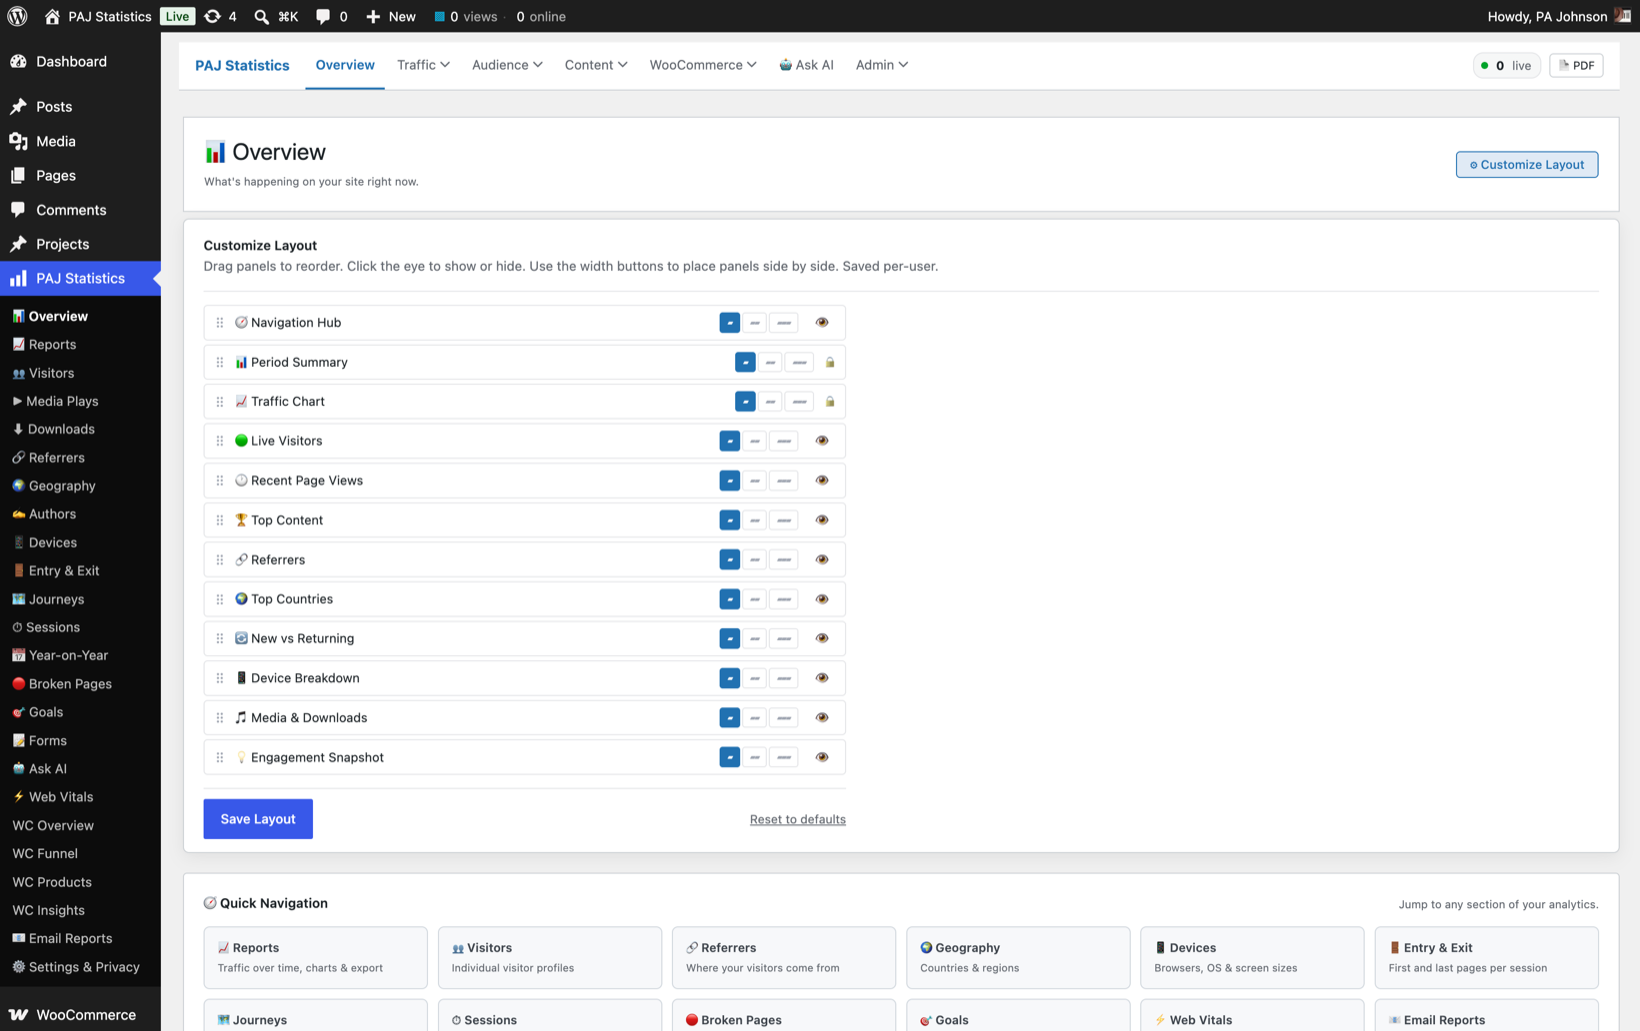Image resolution: width=1640 pixels, height=1031 pixels.
Task: Grab drag handle of Top Content row
Action: 220,520
